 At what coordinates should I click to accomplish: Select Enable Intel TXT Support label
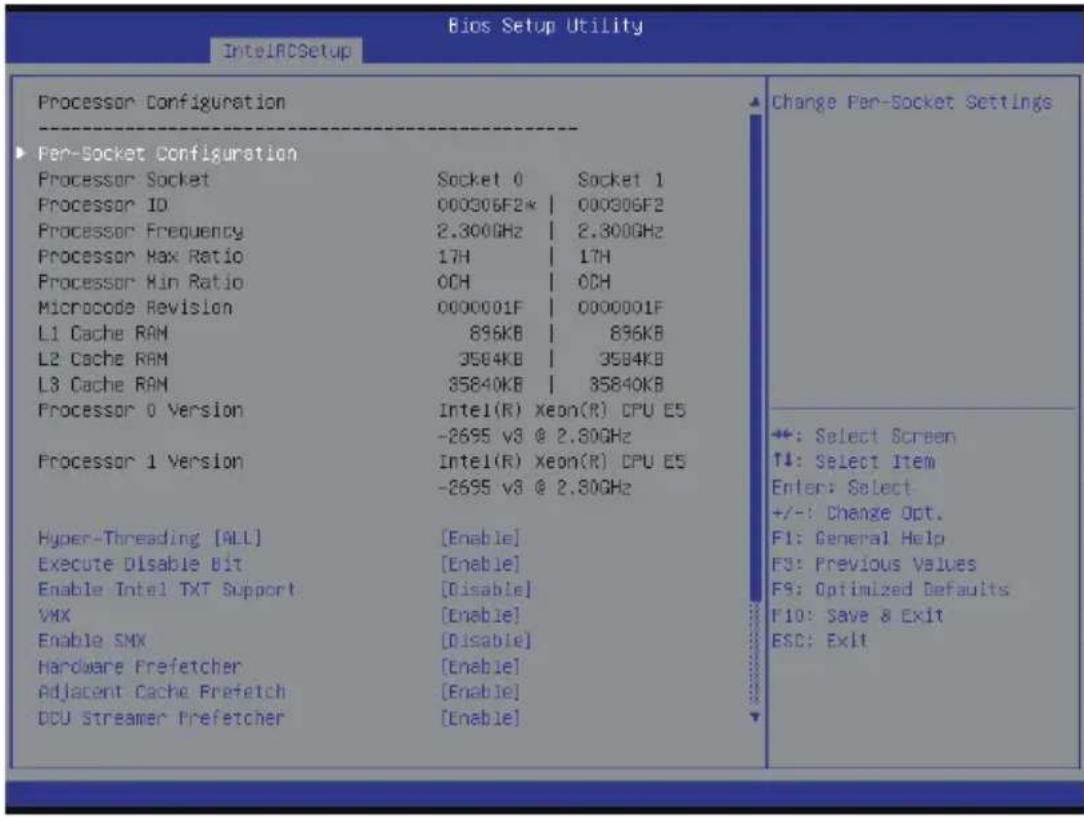(x=167, y=590)
